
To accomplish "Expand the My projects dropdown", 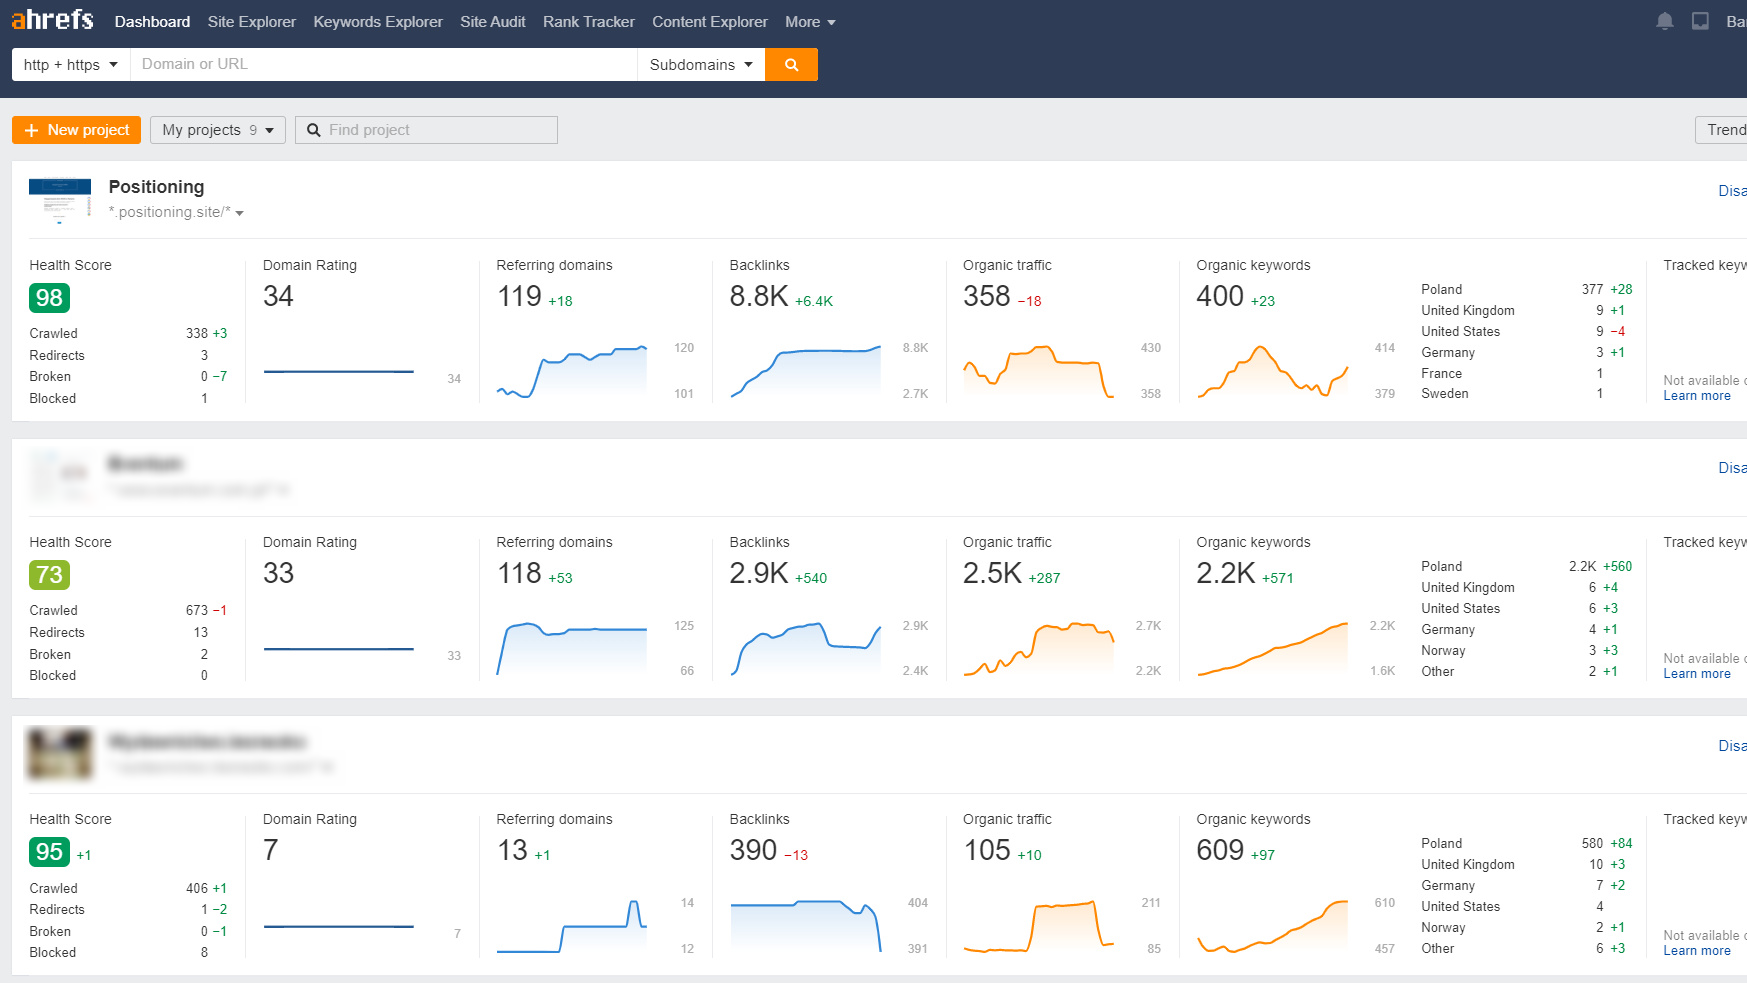I will (x=217, y=129).
